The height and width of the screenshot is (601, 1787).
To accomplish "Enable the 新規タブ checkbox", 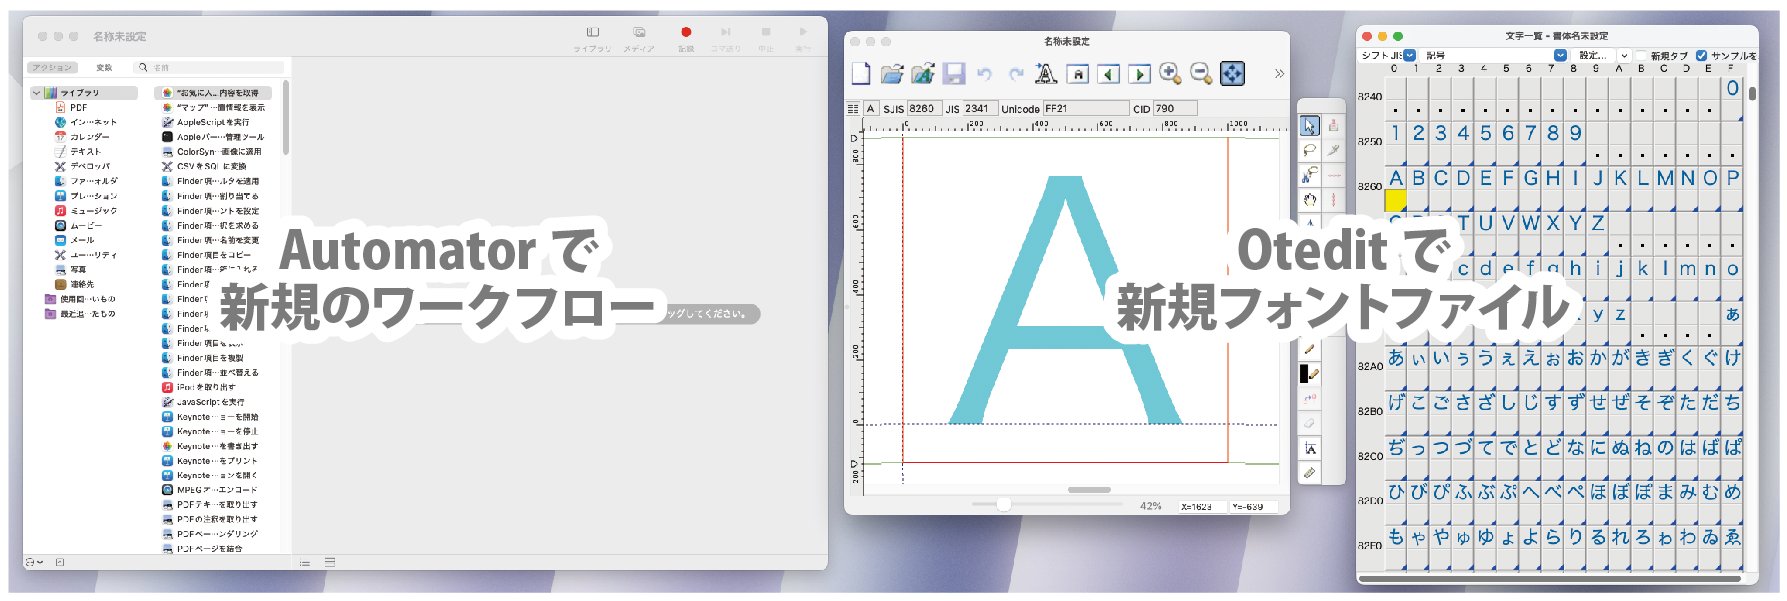I will click(x=1641, y=55).
